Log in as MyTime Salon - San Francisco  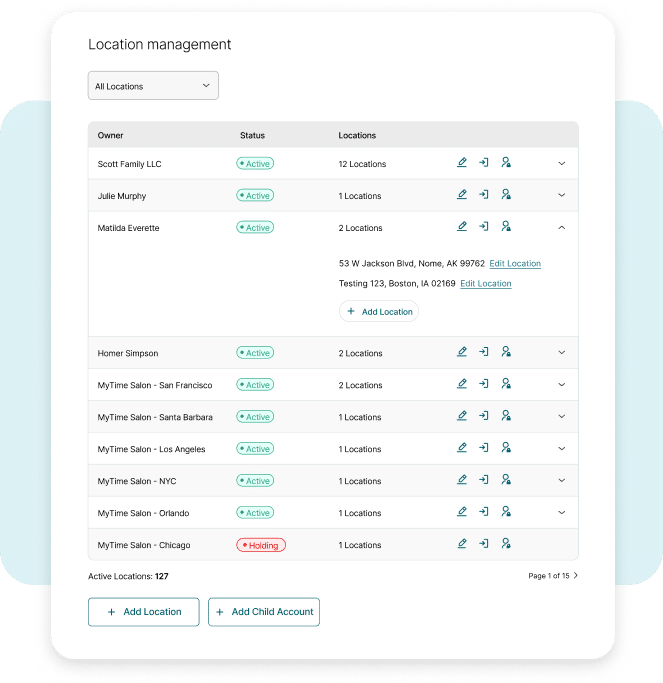click(x=484, y=384)
